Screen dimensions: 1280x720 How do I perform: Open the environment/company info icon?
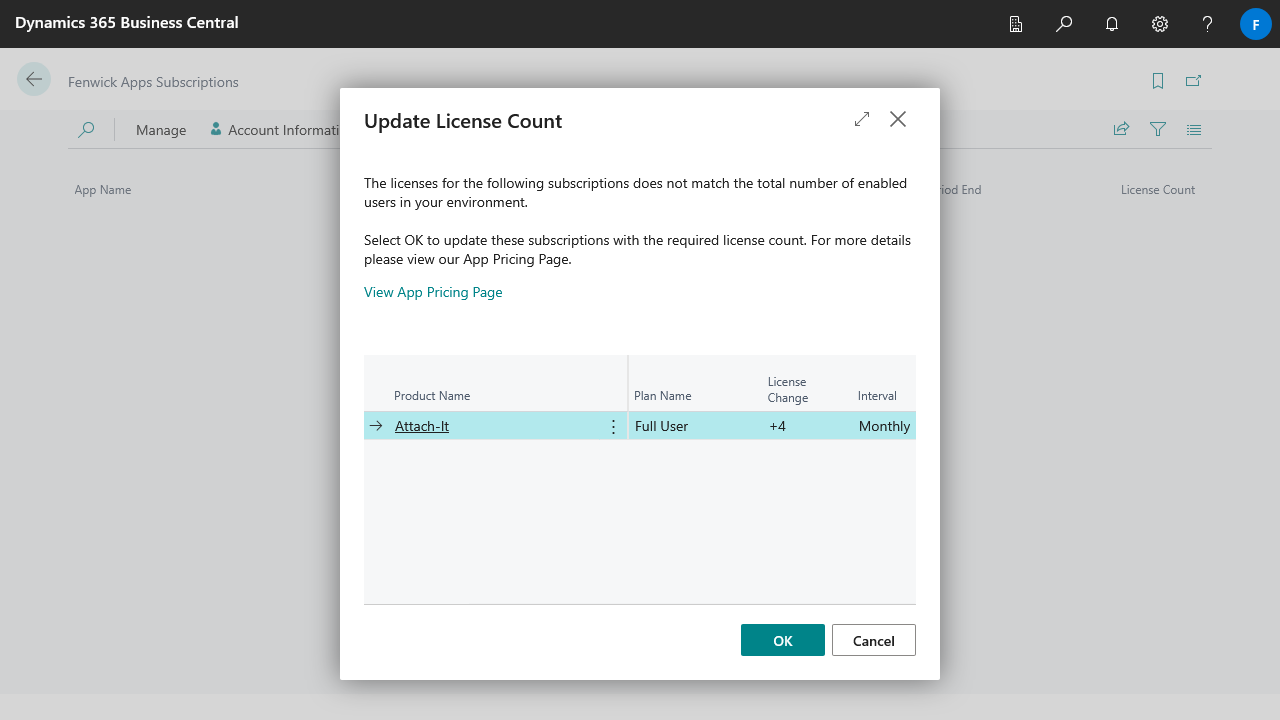tap(1016, 24)
